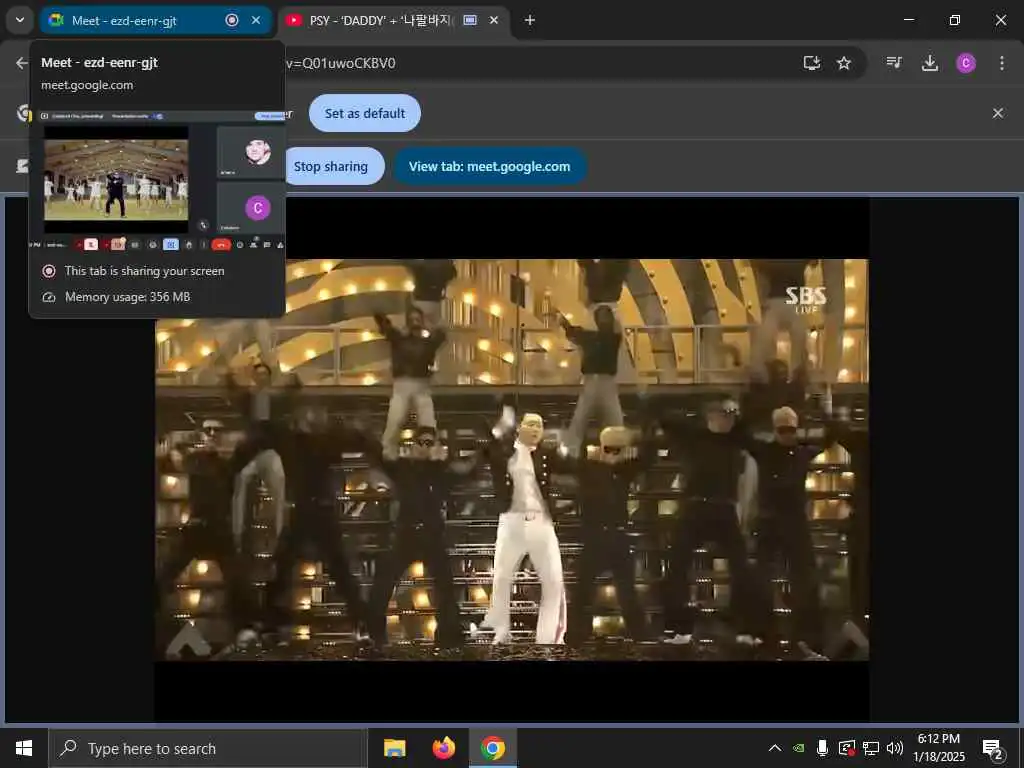This screenshot has height=768, width=1024.
Task: Go back using the browser back arrow
Action: point(22,63)
